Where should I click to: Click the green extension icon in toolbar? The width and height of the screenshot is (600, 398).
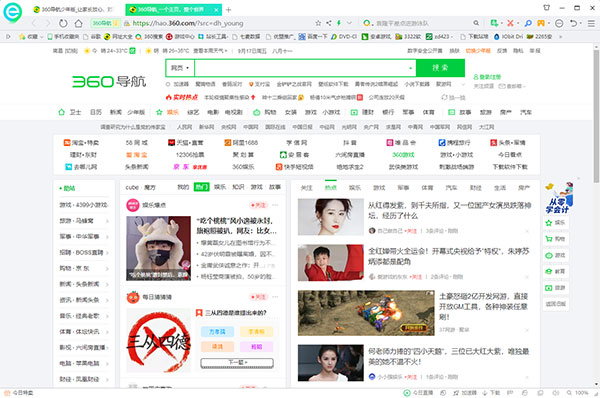tap(494, 23)
